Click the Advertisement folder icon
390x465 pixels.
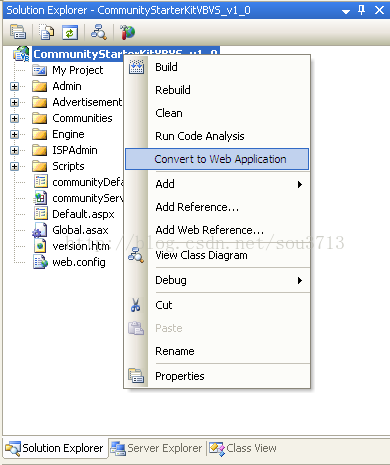(x=40, y=102)
